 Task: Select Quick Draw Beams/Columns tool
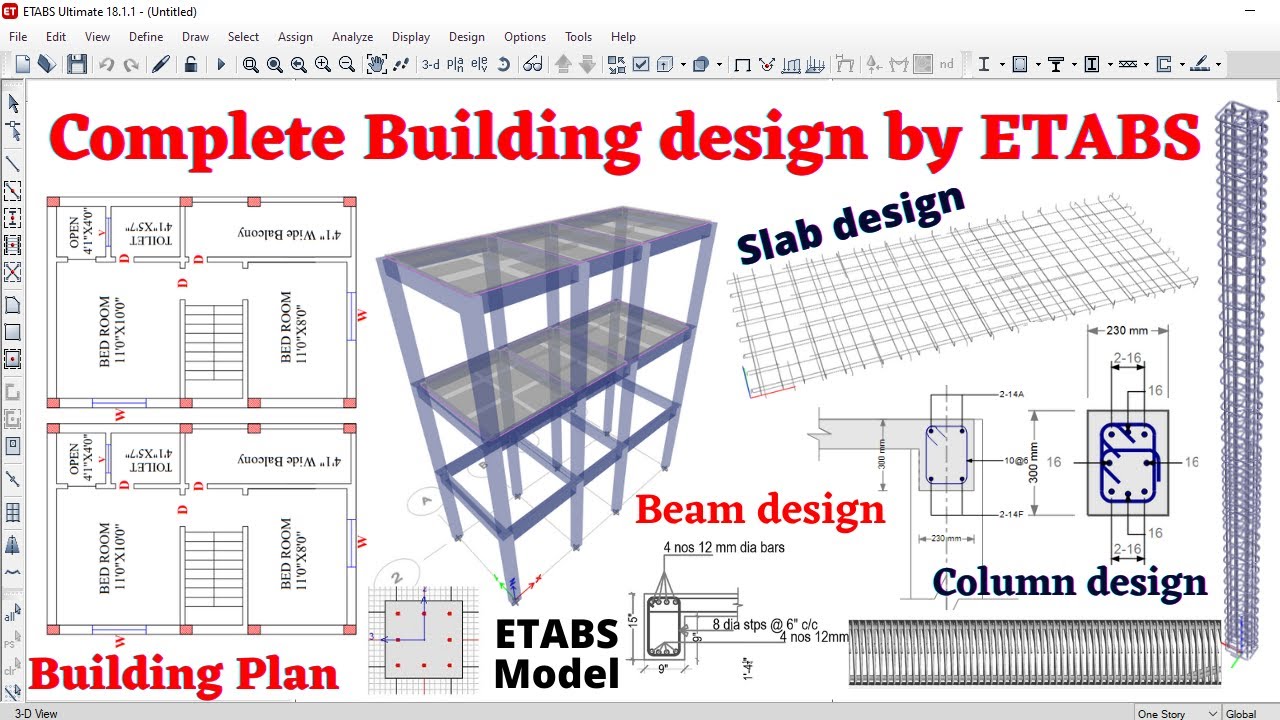pyautogui.click(x=13, y=190)
